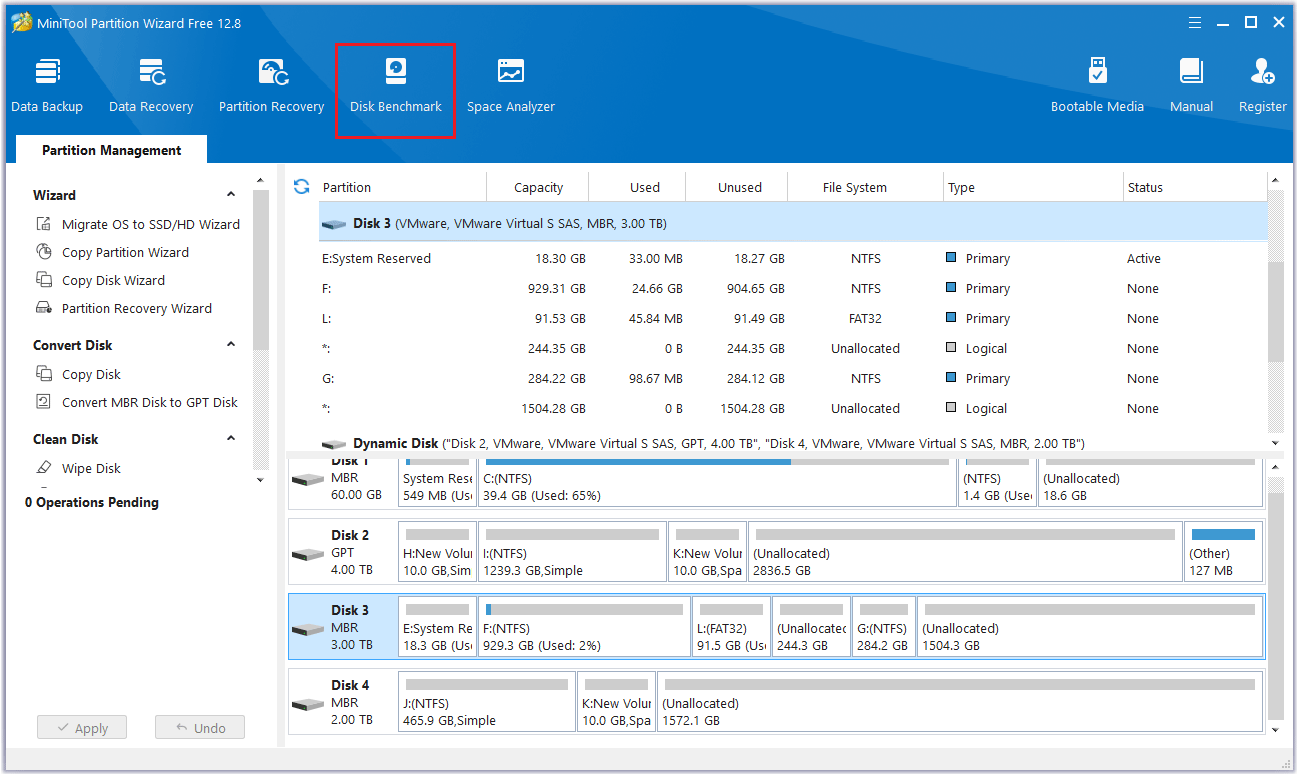Select E:System Reserved block on Disk 3
The height and width of the screenshot is (774, 1297).
click(x=437, y=627)
